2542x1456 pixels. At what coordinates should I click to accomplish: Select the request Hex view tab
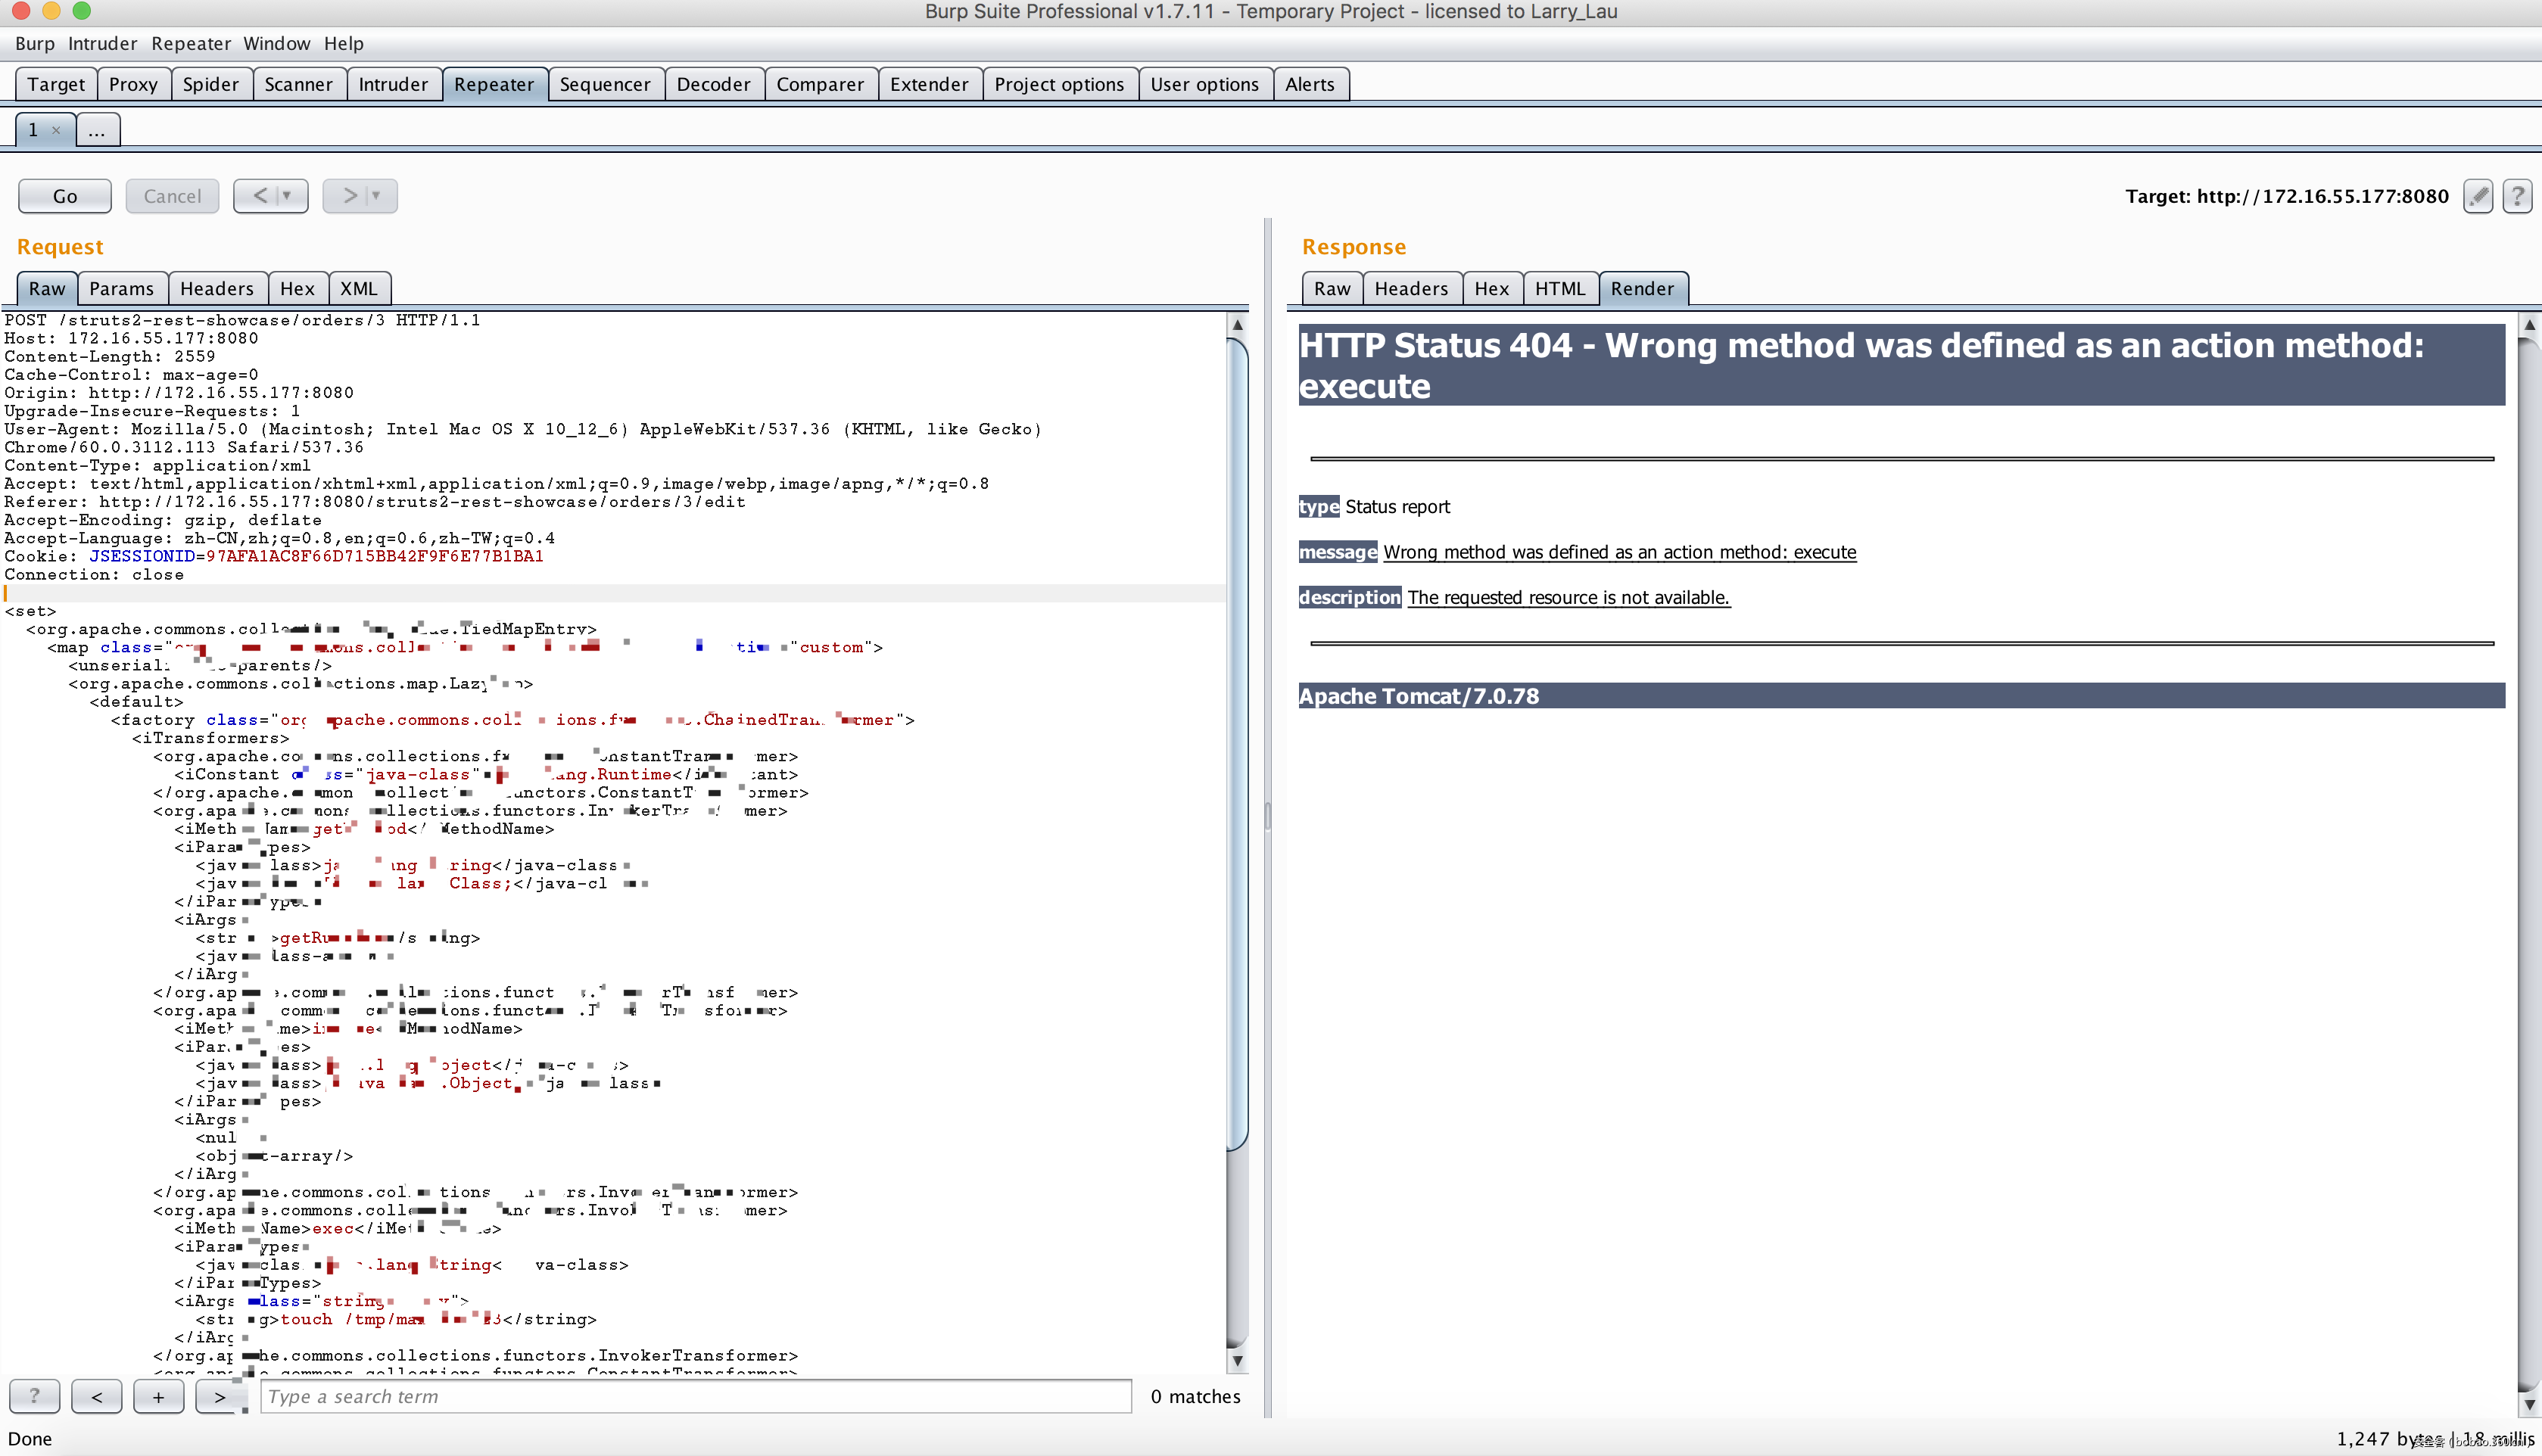[297, 289]
